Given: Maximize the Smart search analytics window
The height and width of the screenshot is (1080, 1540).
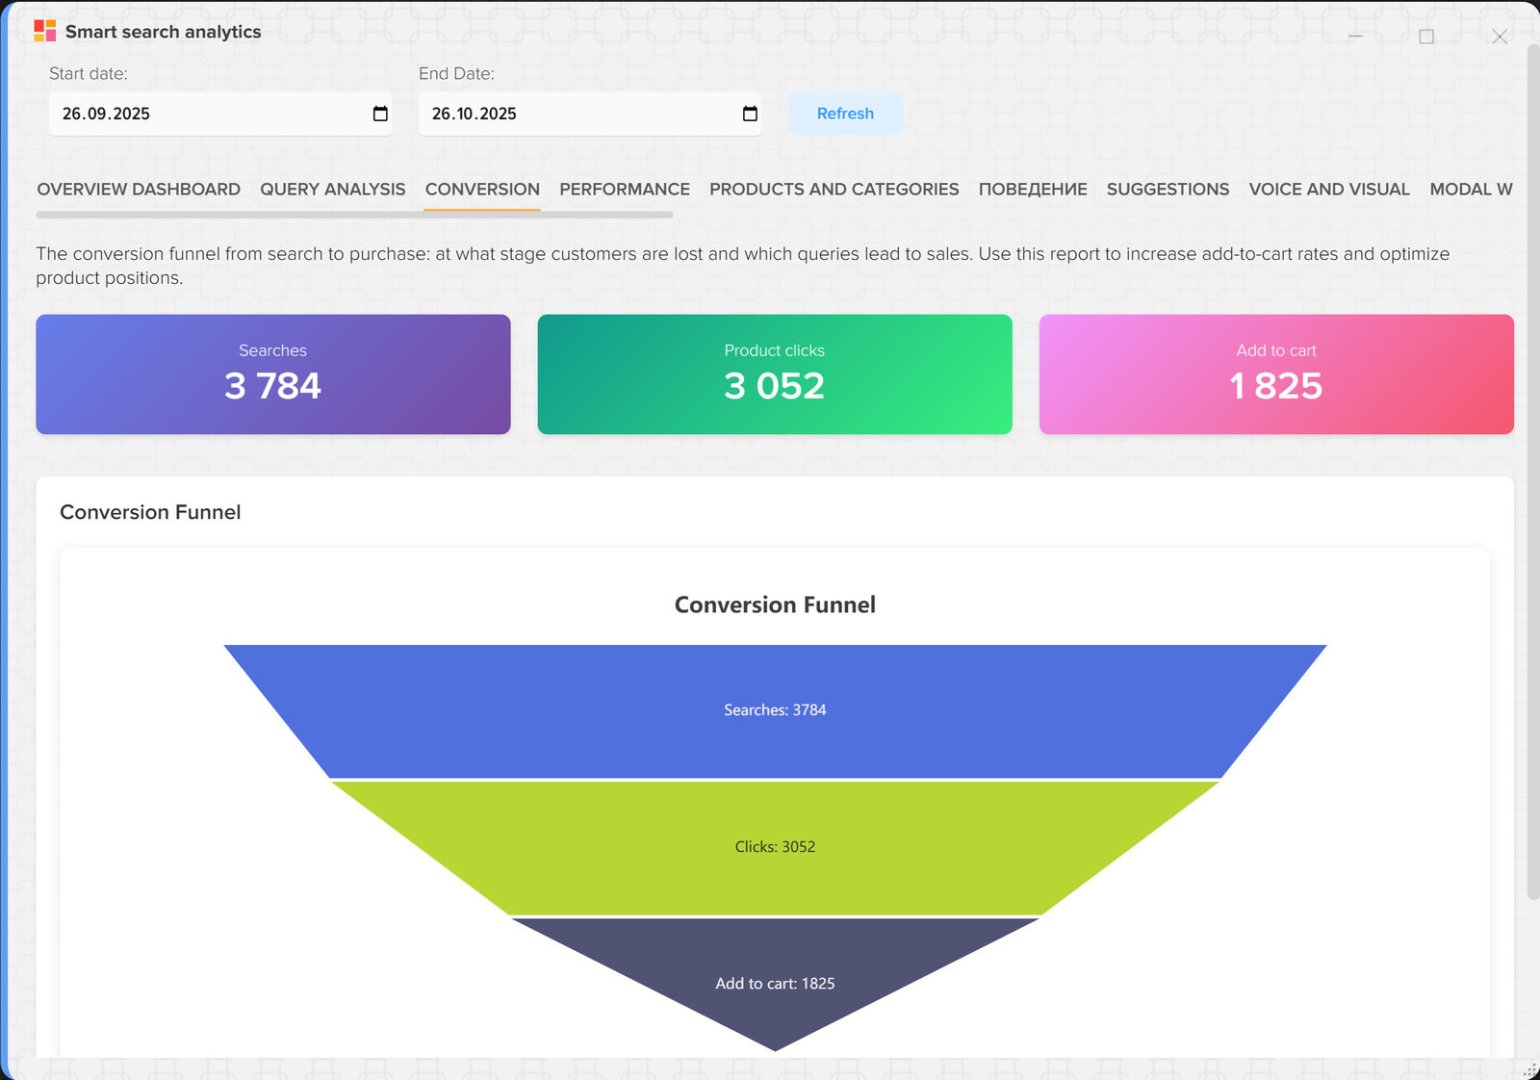Looking at the screenshot, I should point(1427,36).
